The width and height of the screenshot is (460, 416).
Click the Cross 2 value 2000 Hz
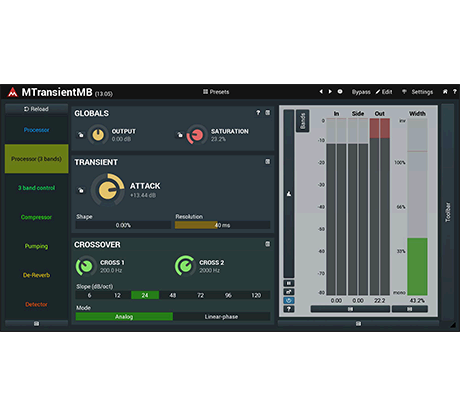click(x=209, y=271)
